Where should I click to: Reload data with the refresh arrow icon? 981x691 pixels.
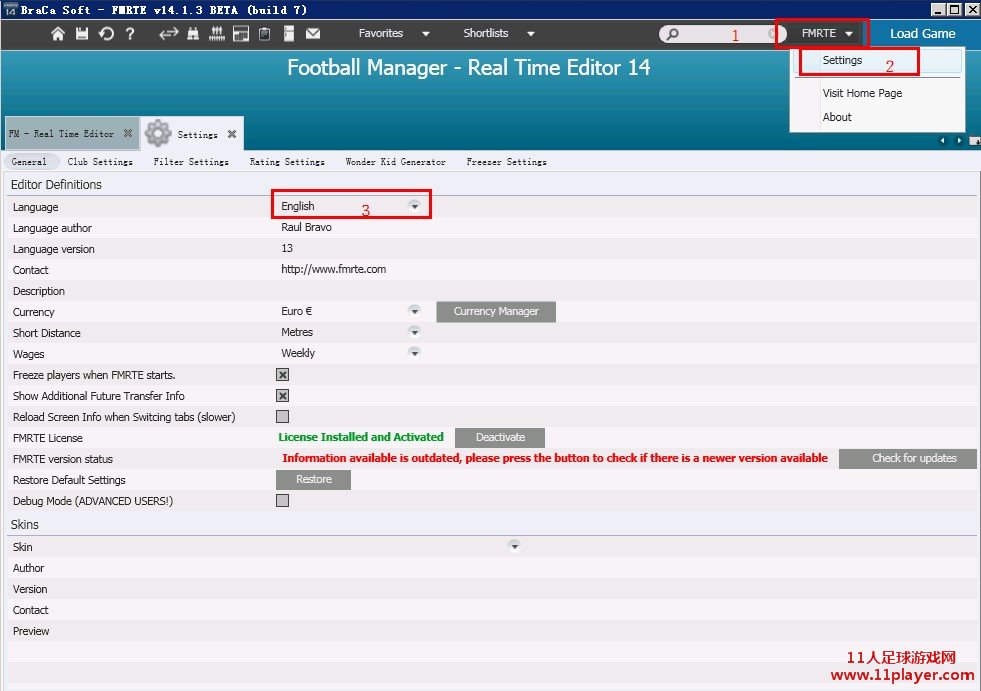[106, 34]
